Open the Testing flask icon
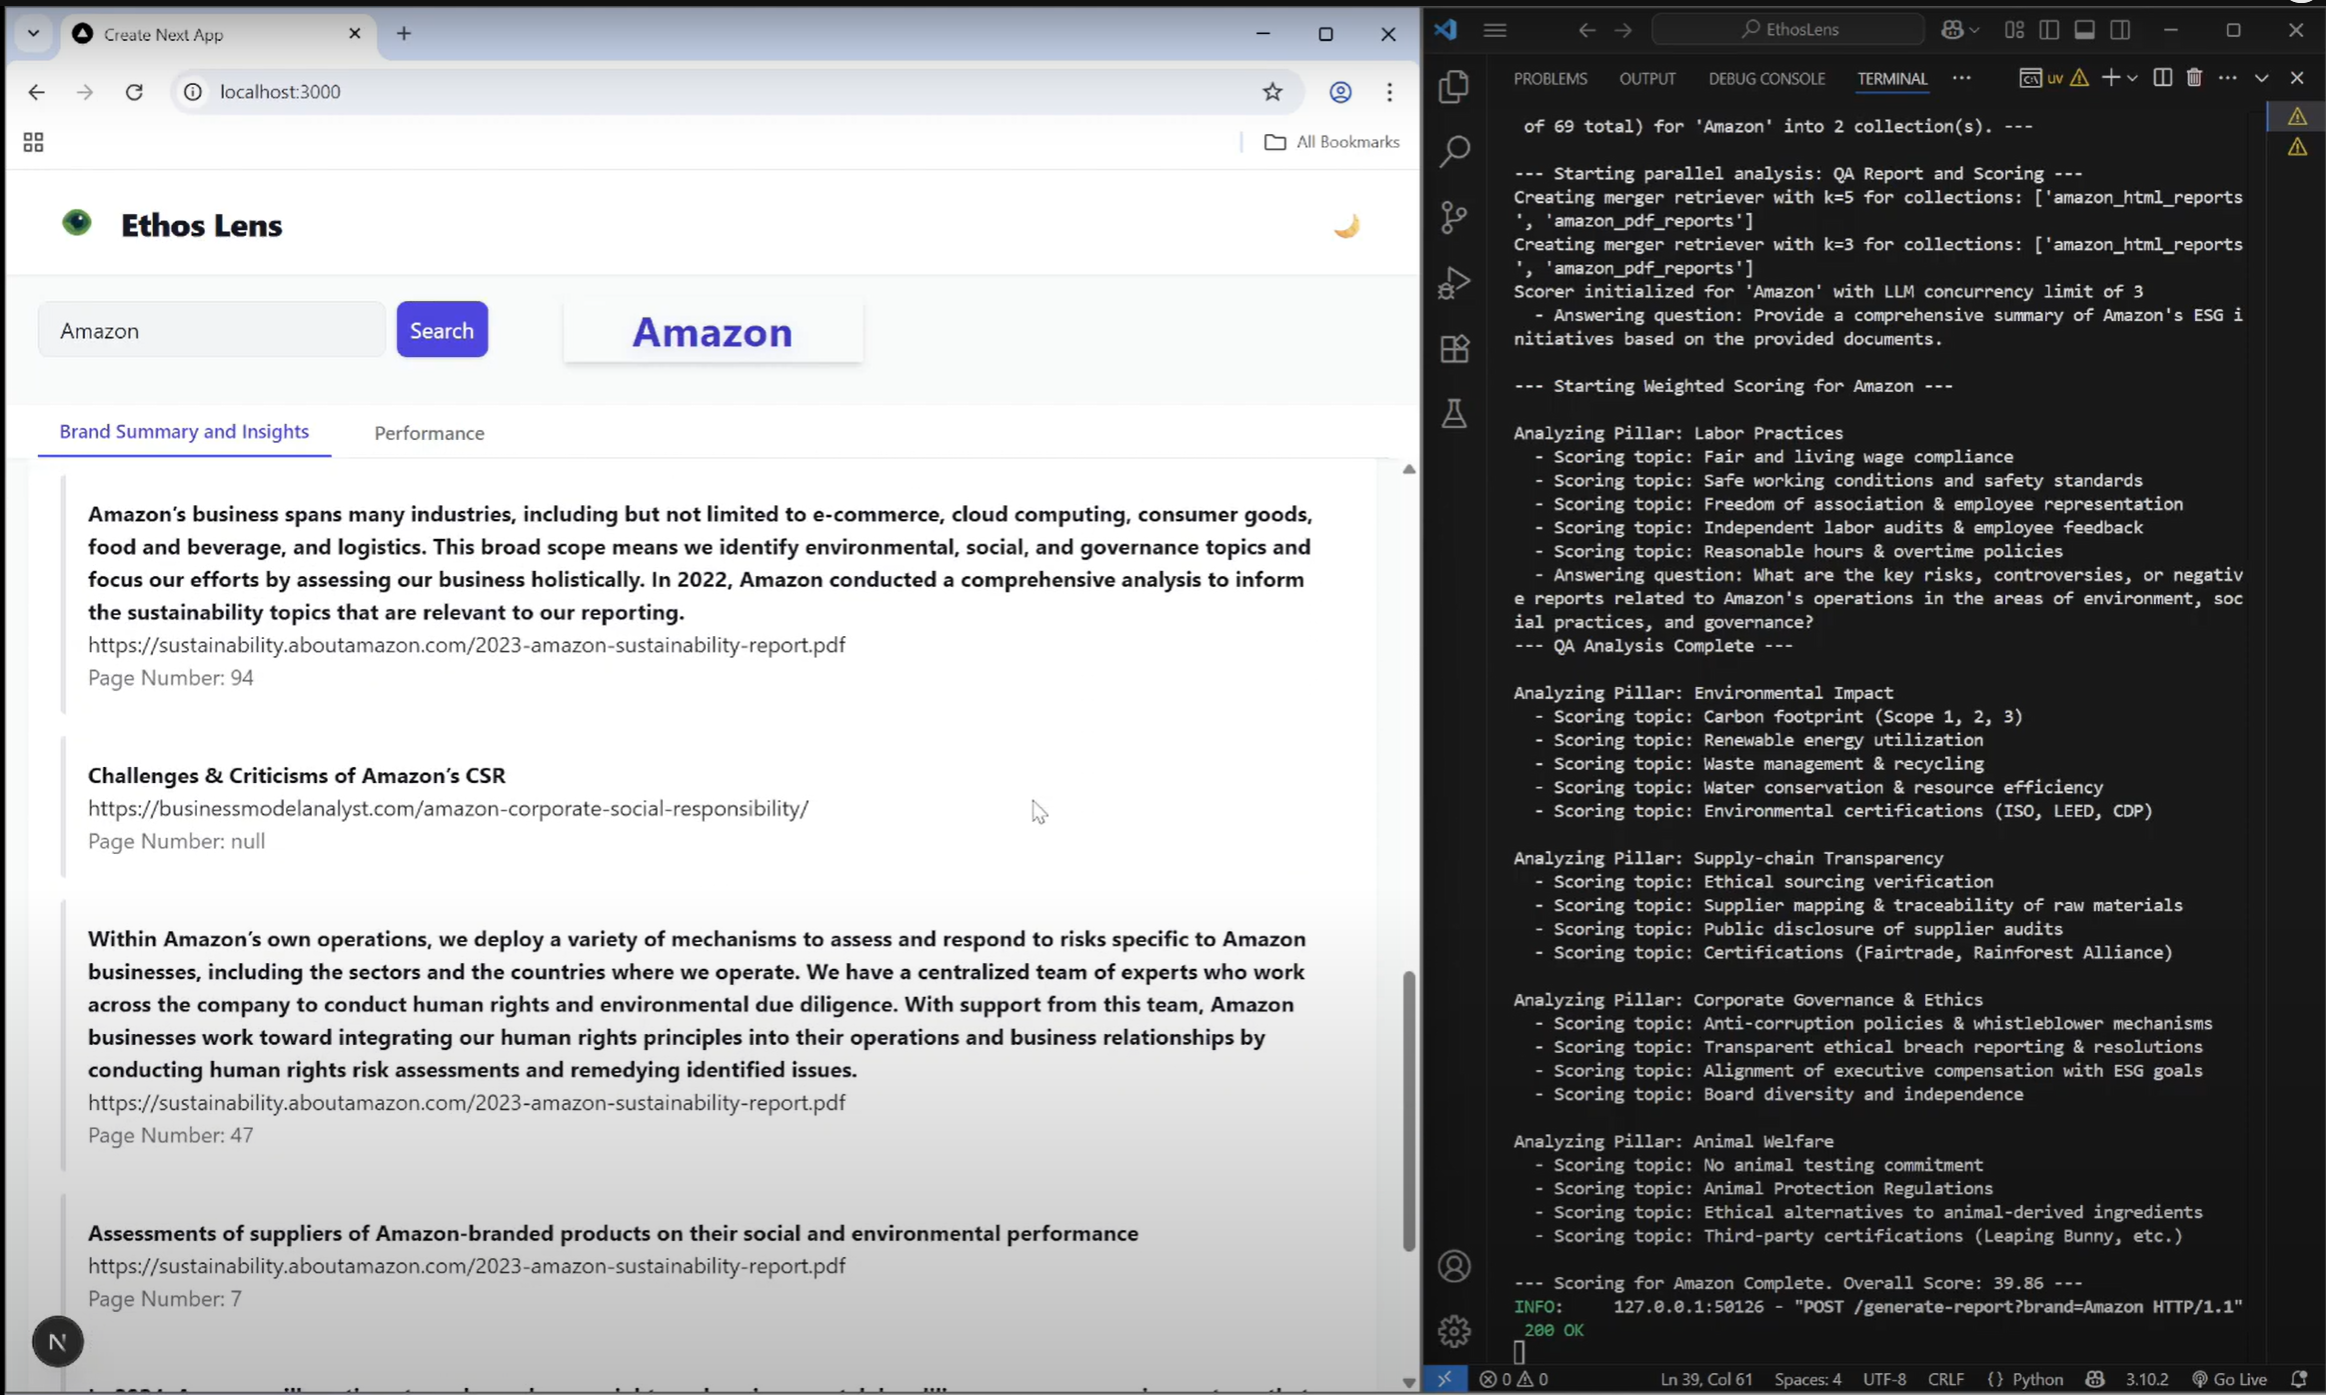 [1454, 413]
